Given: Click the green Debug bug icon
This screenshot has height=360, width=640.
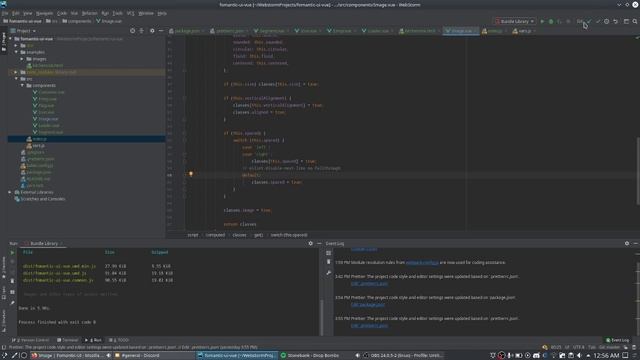Looking at the screenshot, I should [x=551, y=21].
